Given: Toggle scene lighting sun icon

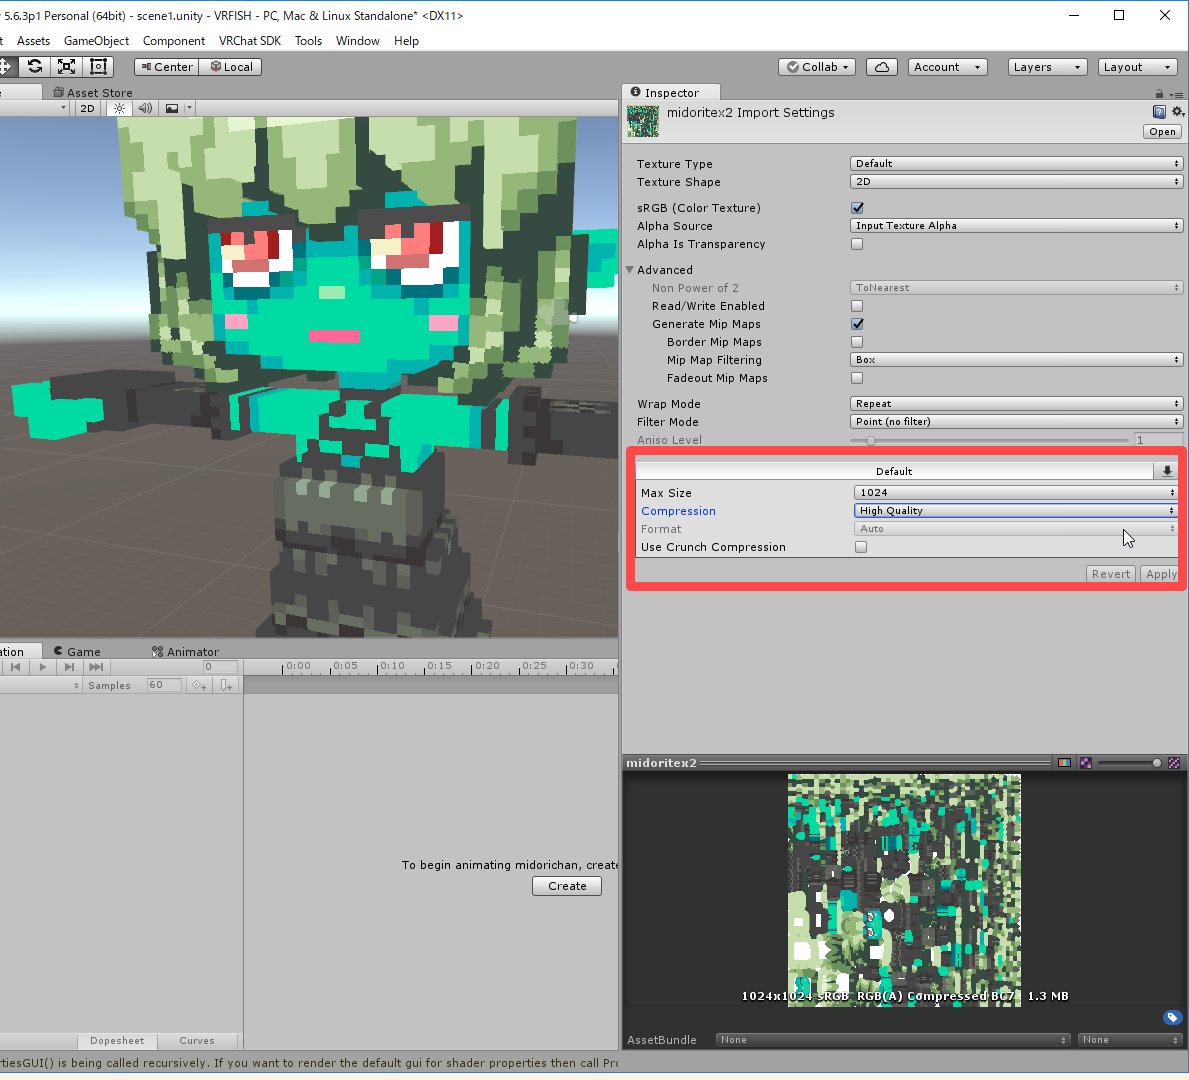Looking at the screenshot, I should tap(120, 108).
